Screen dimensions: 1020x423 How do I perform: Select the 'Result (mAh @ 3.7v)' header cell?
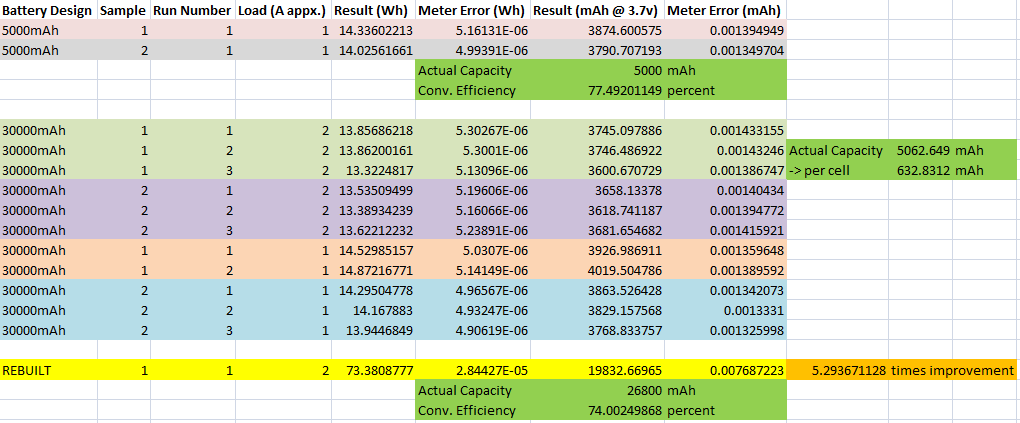click(x=598, y=10)
